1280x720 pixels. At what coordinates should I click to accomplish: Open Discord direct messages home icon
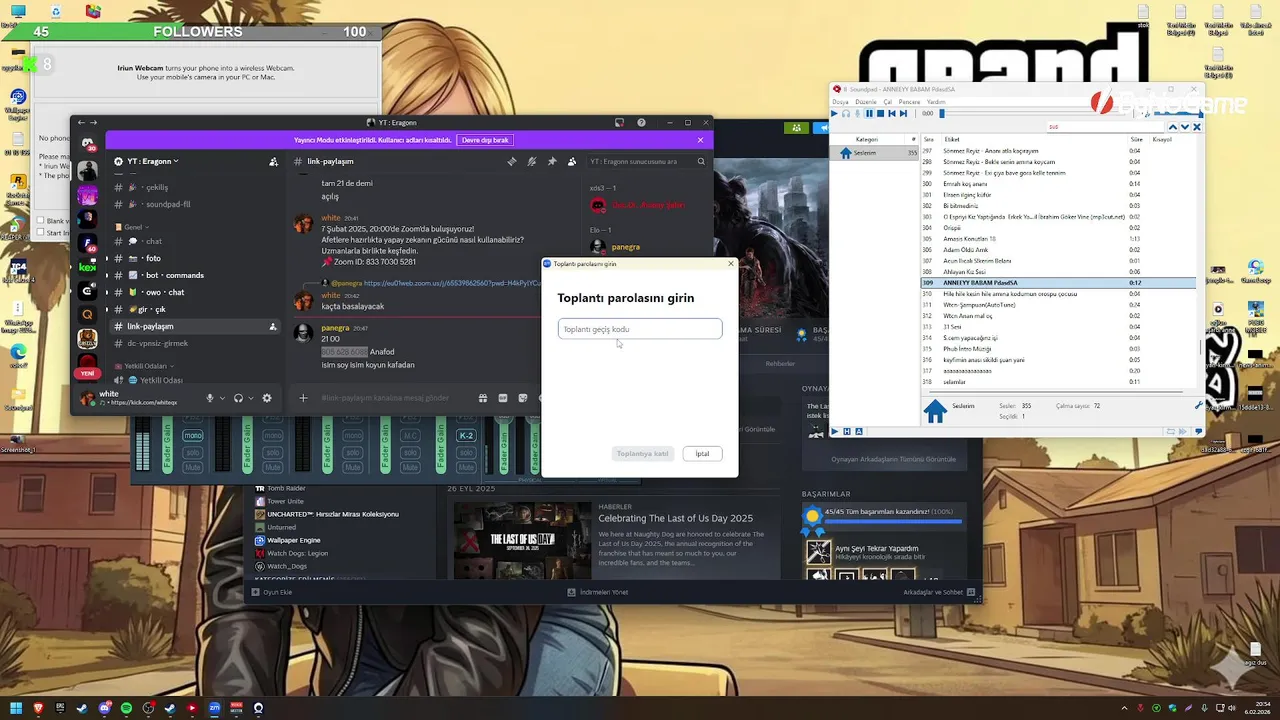87,143
